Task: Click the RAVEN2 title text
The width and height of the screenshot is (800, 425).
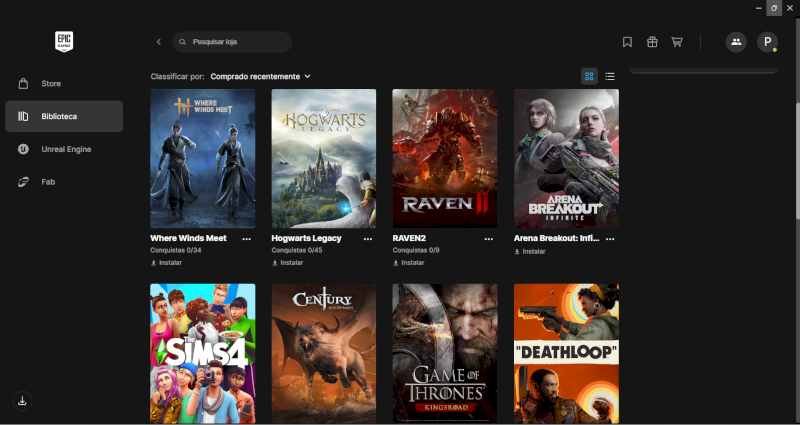Action: pyautogui.click(x=409, y=238)
